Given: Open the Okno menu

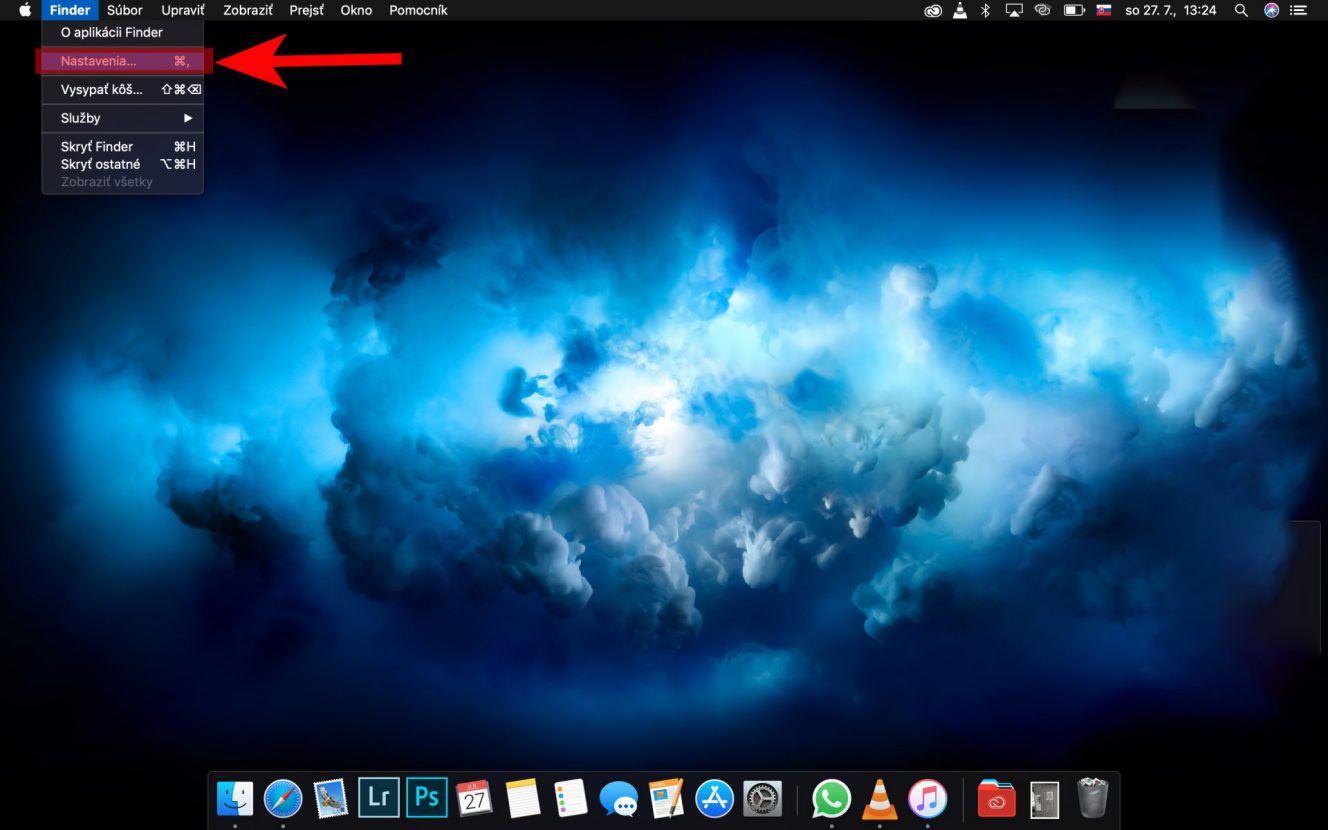Looking at the screenshot, I should (356, 10).
